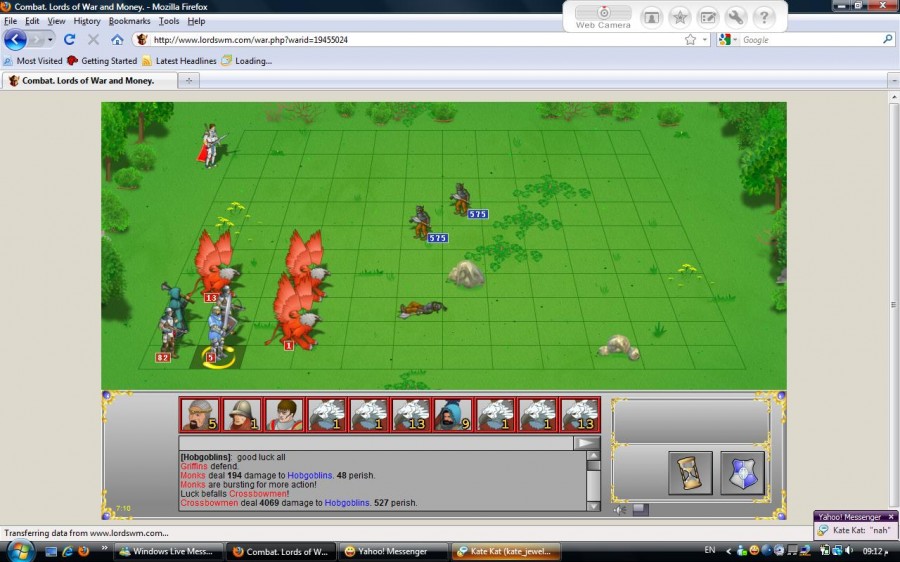Open webcam overlay wrench settings
Screen dimensions: 900x562
pyautogui.click(x=736, y=18)
